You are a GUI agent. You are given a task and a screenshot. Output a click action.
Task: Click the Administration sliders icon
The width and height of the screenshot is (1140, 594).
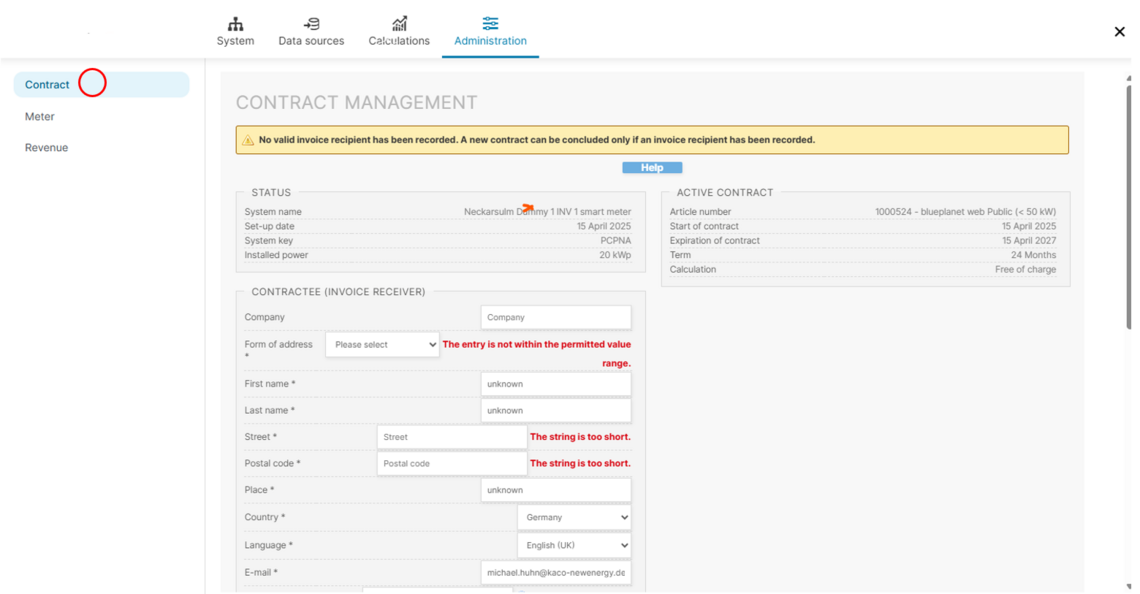490,24
